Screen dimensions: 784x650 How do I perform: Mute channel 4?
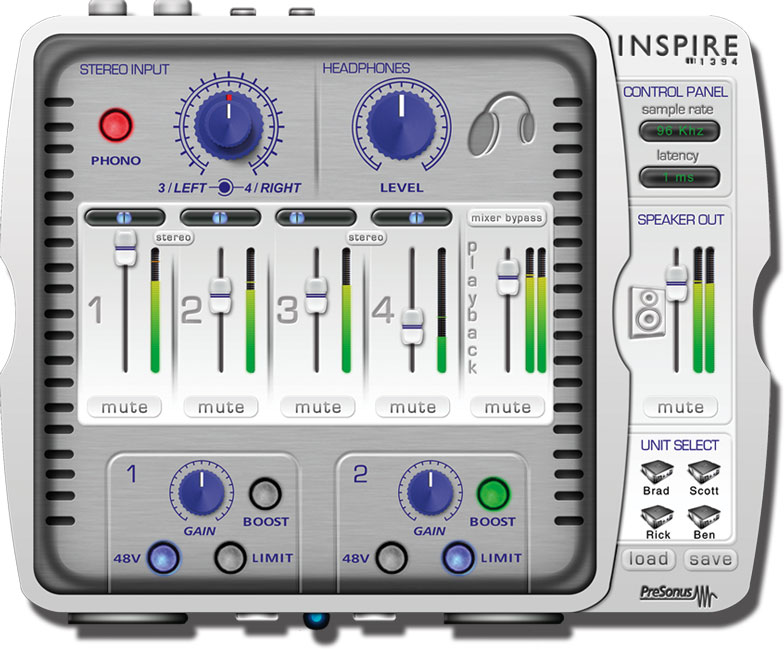412,407
